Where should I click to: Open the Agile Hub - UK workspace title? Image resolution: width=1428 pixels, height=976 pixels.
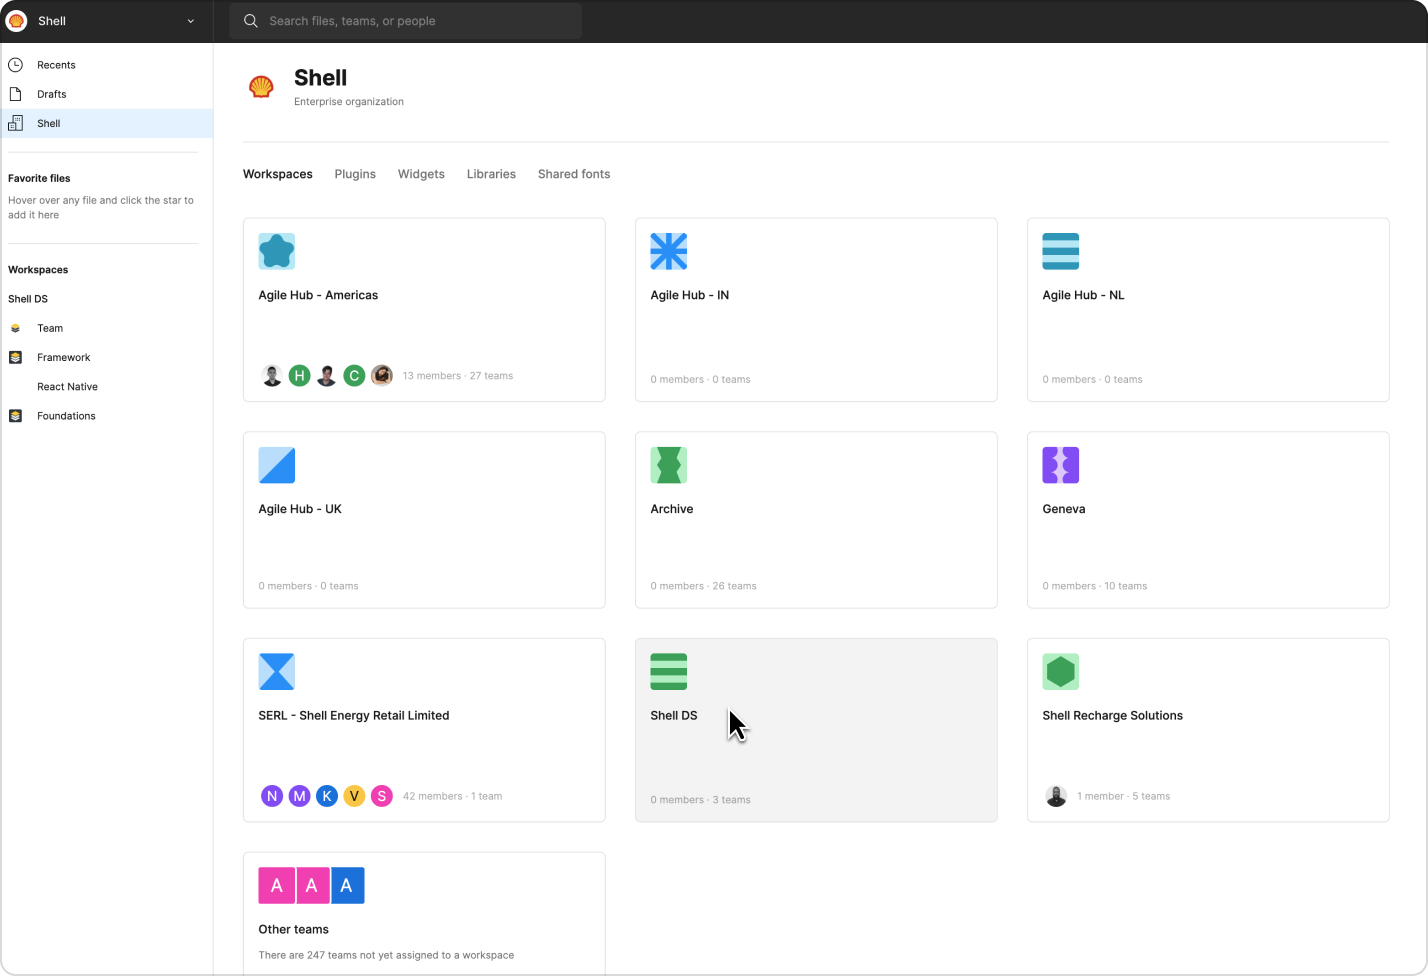click(300, 509)
